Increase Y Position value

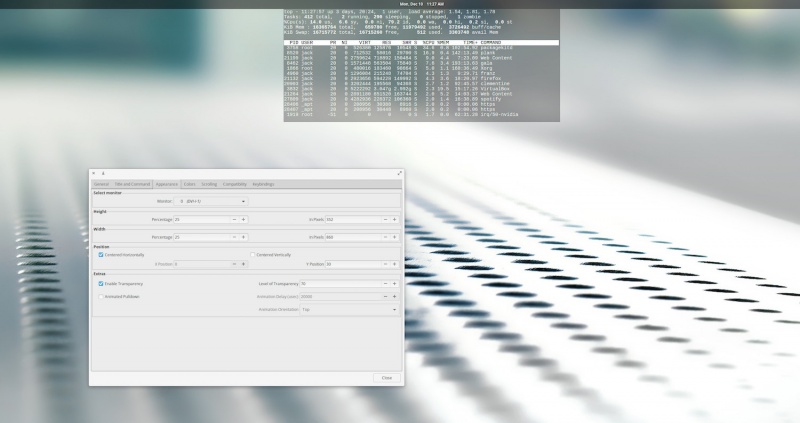point(394,264)
